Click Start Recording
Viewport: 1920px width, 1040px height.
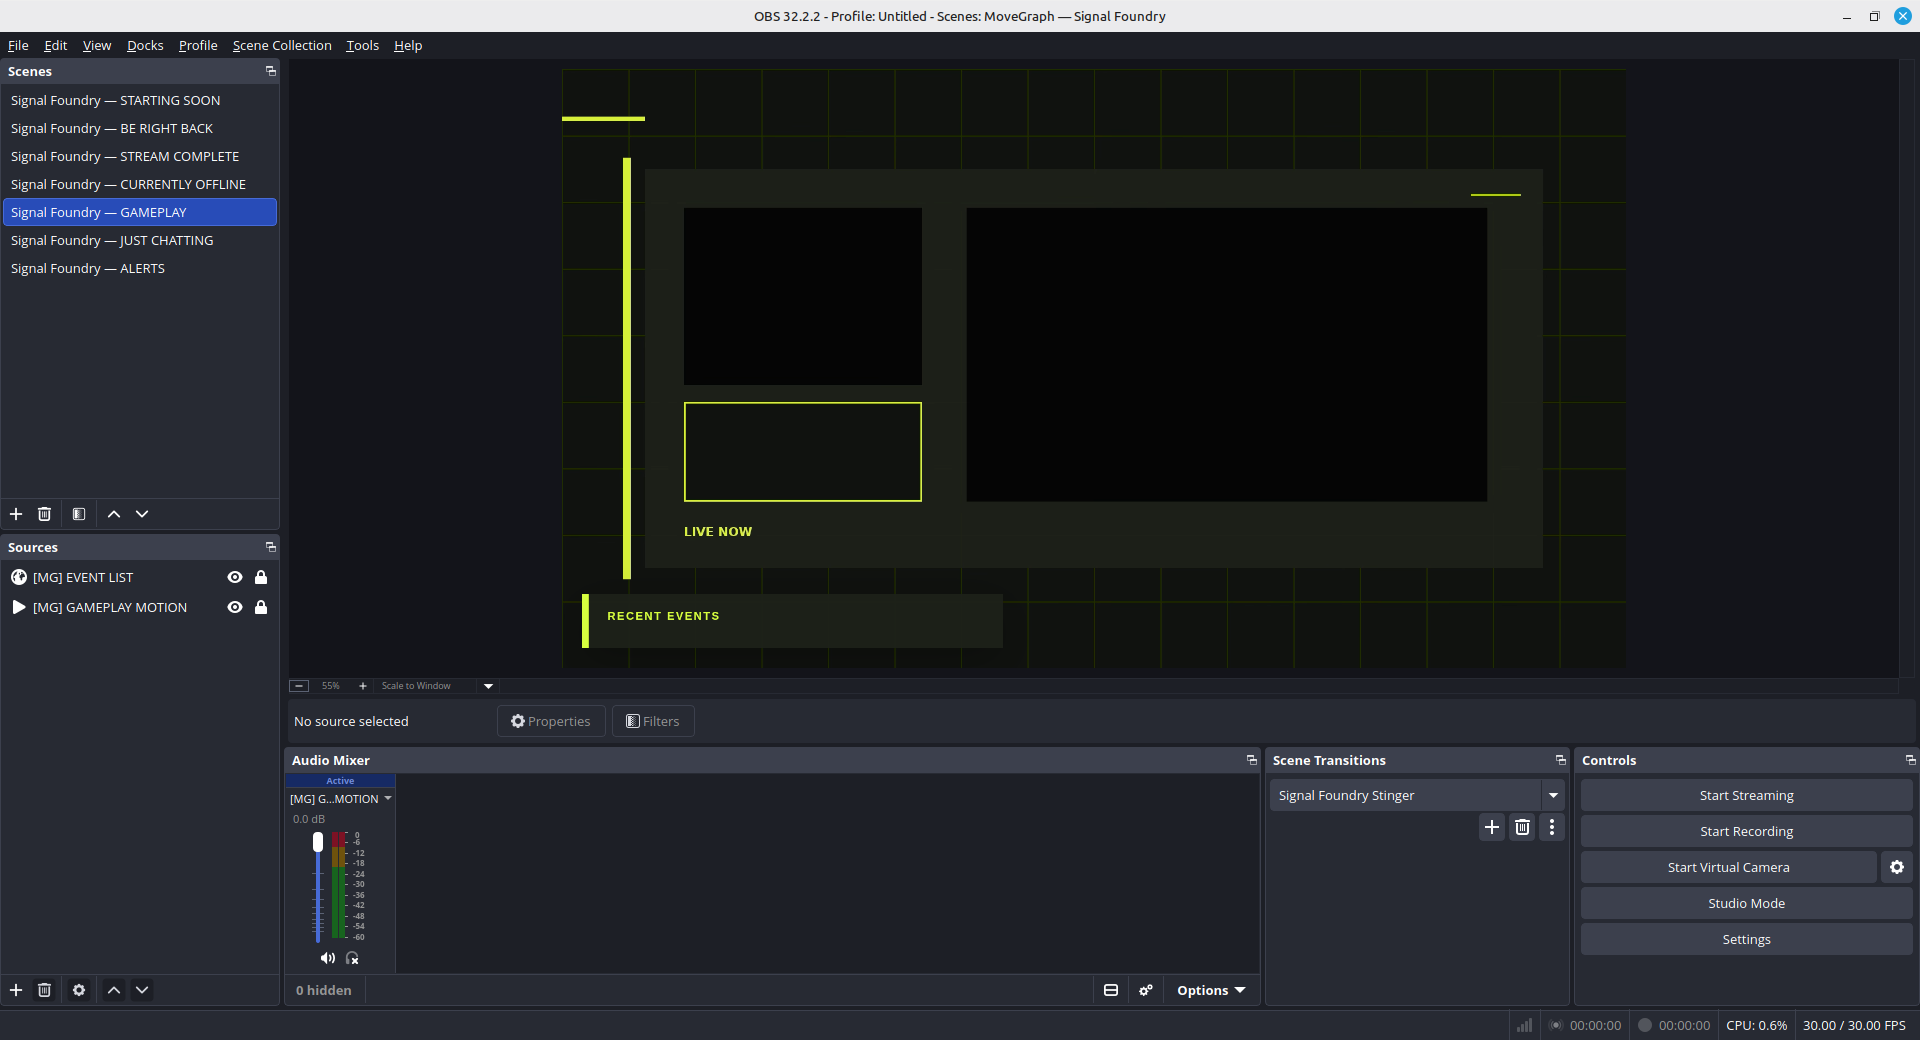1746,831
